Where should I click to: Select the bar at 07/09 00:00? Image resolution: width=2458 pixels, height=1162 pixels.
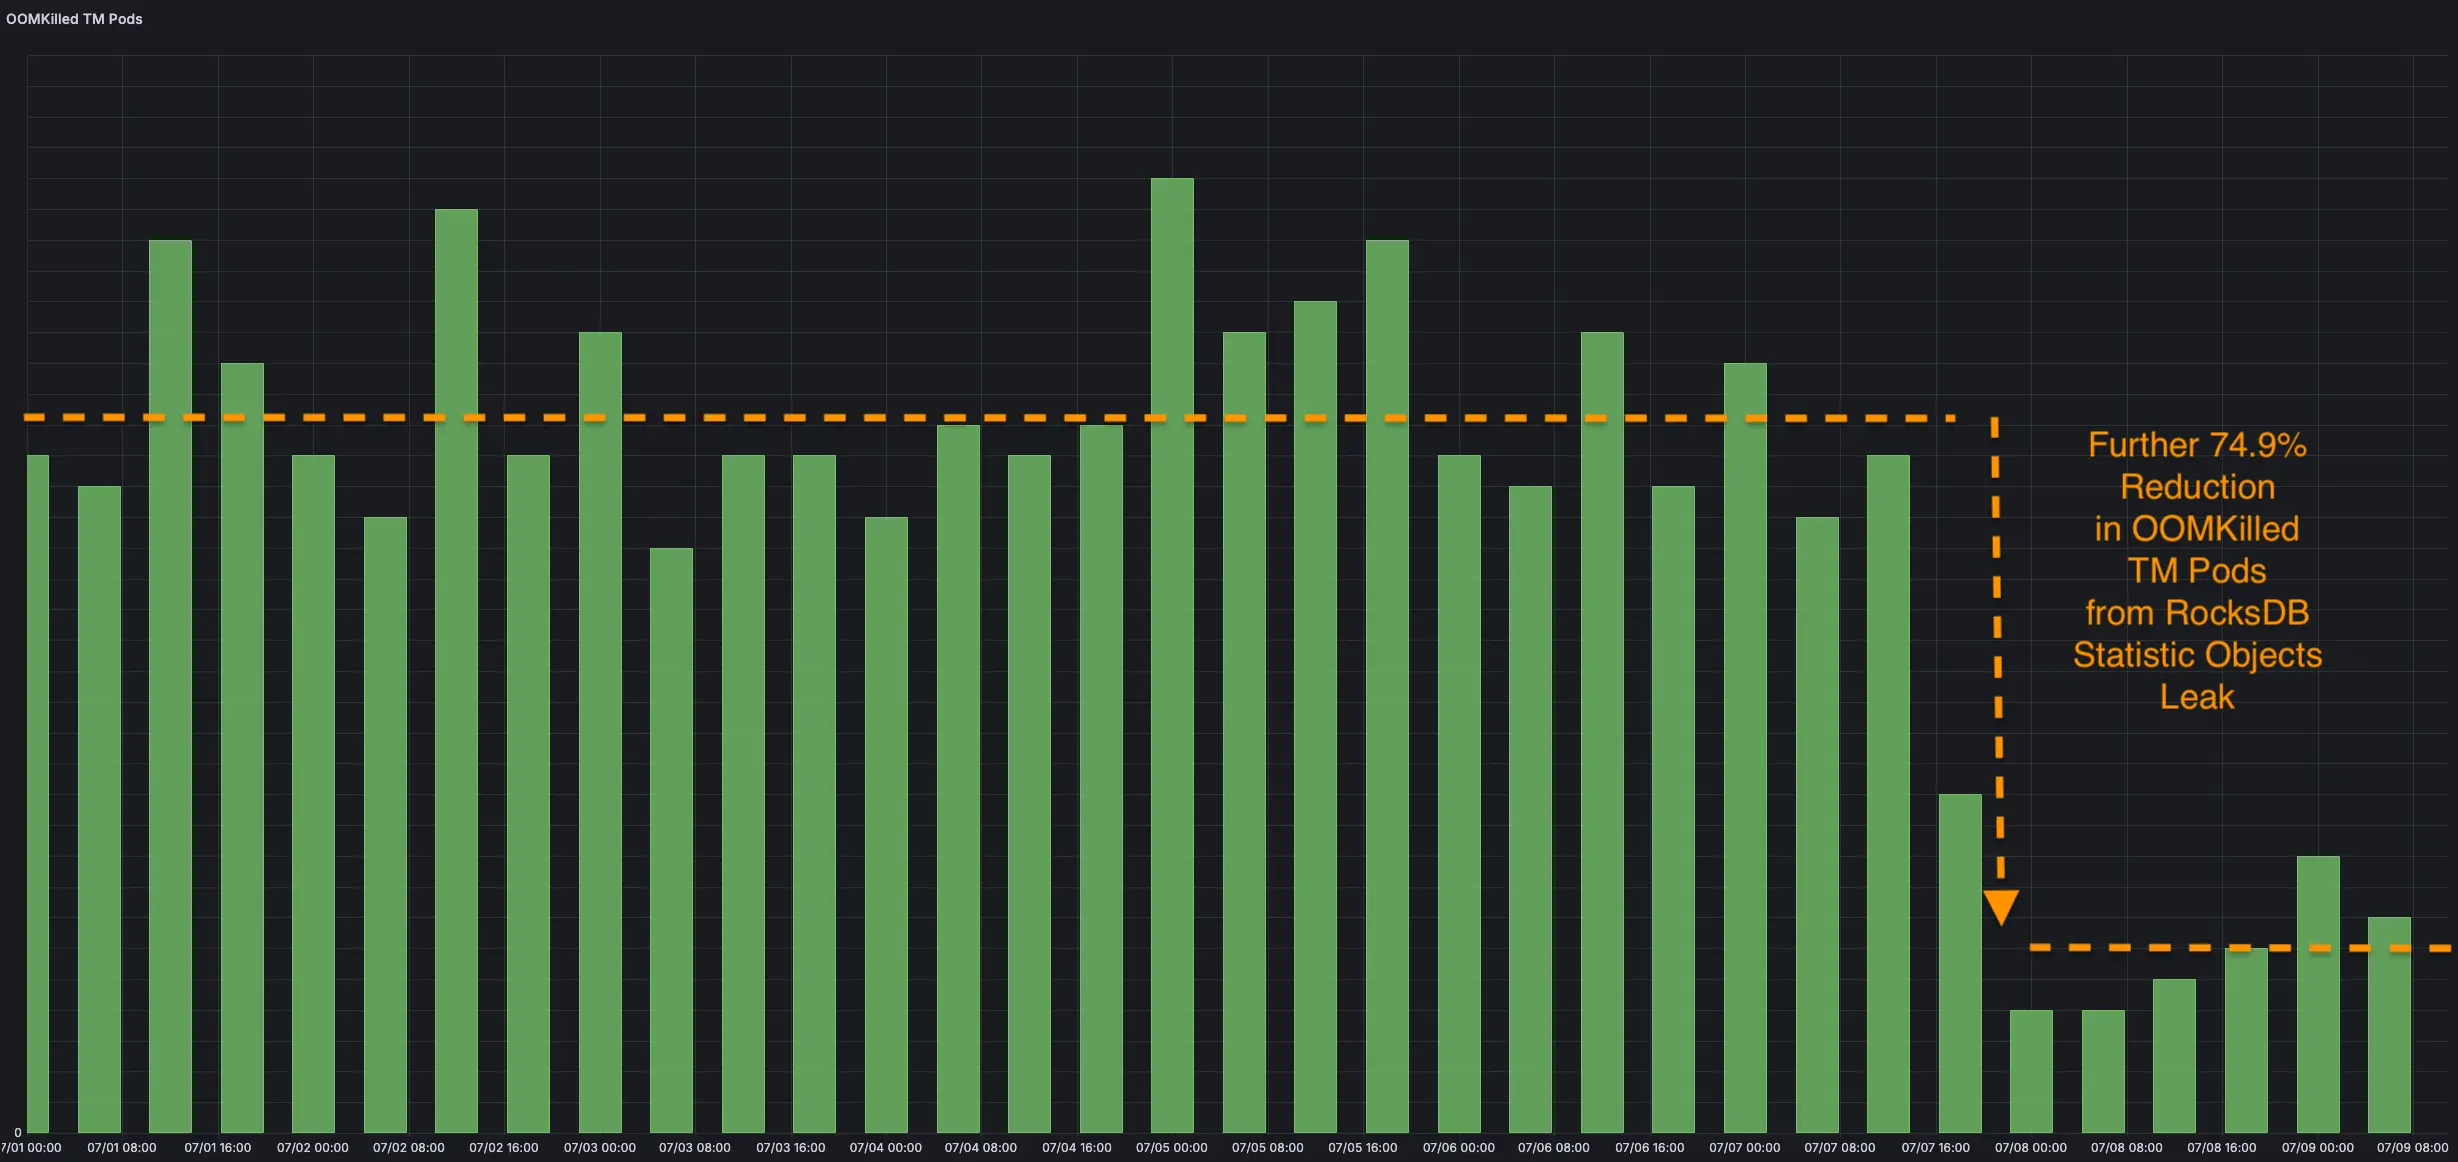(x=2318, y=994)
